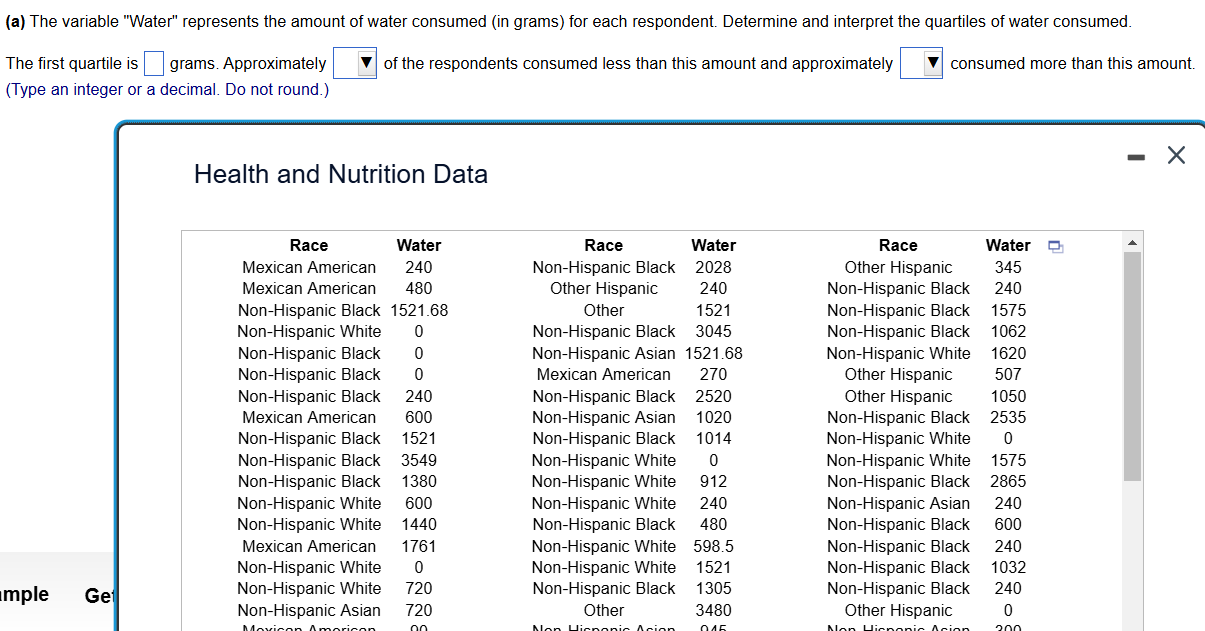Open the dropdown for respondents consuming less
The height and width of the screenshot is (631, 1205).
pyautogui.click(x=355, y=63)
